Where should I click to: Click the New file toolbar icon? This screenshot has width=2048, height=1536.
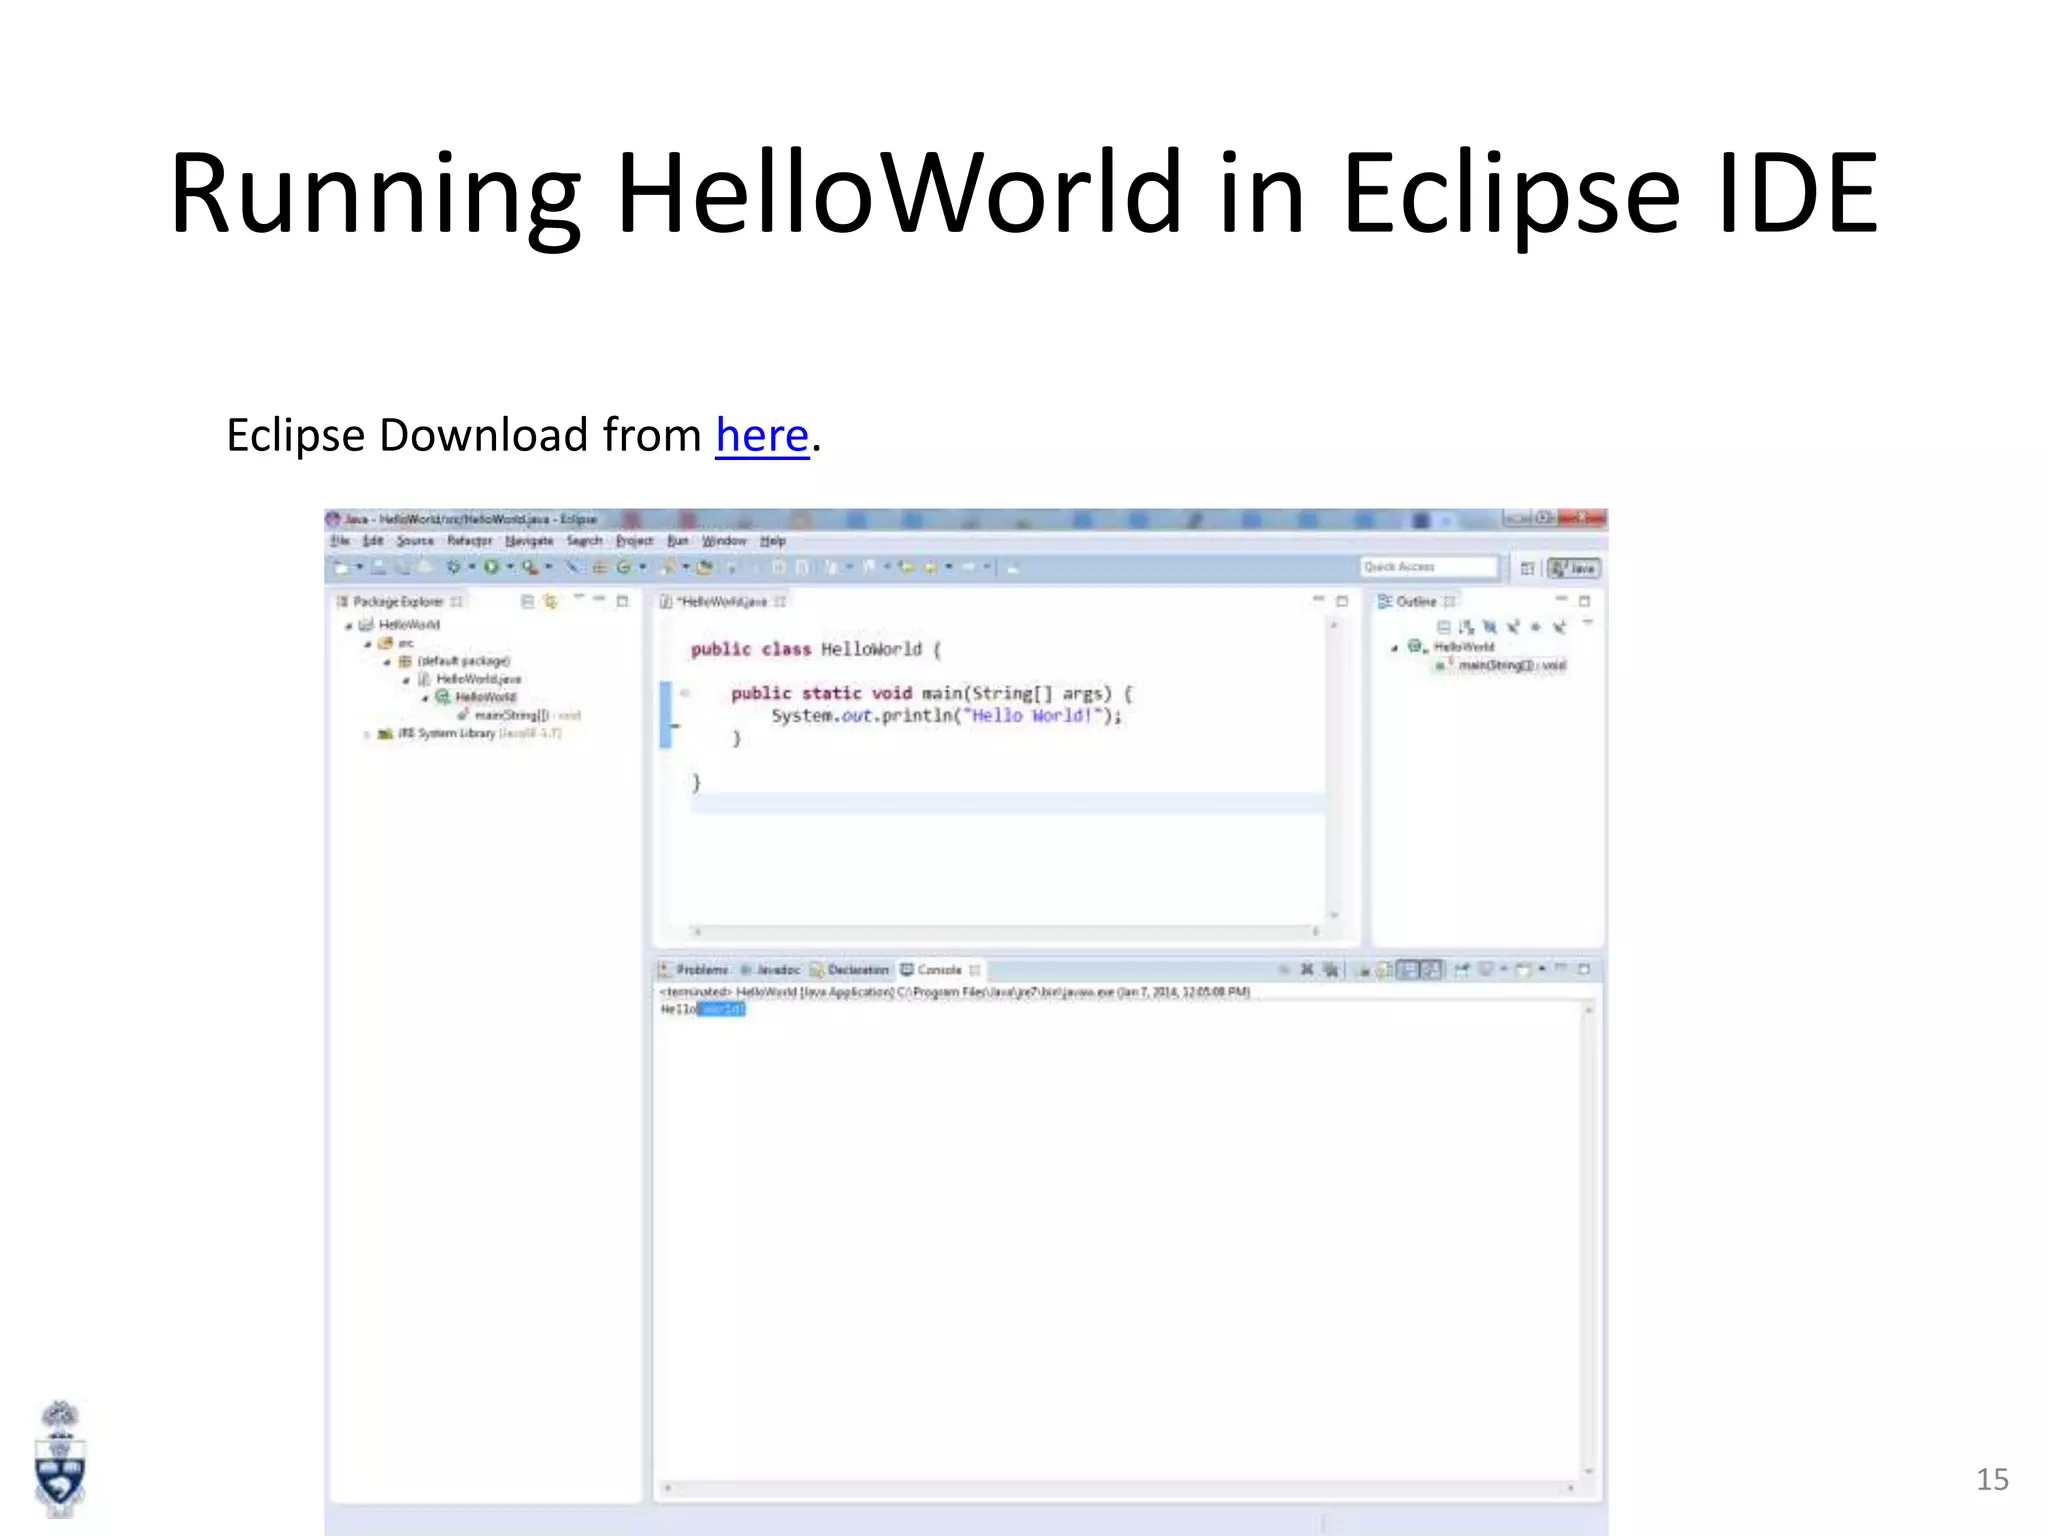pos(343,568)
